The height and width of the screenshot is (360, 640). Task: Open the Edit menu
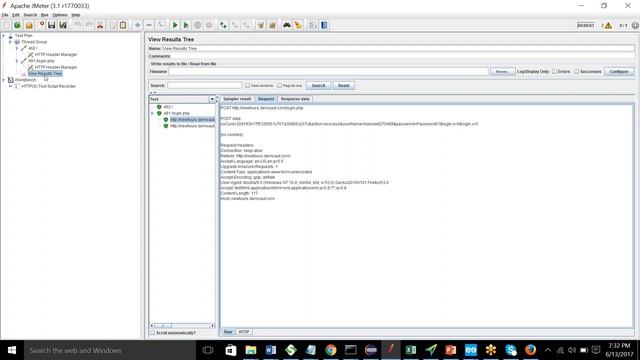point(16,15)
